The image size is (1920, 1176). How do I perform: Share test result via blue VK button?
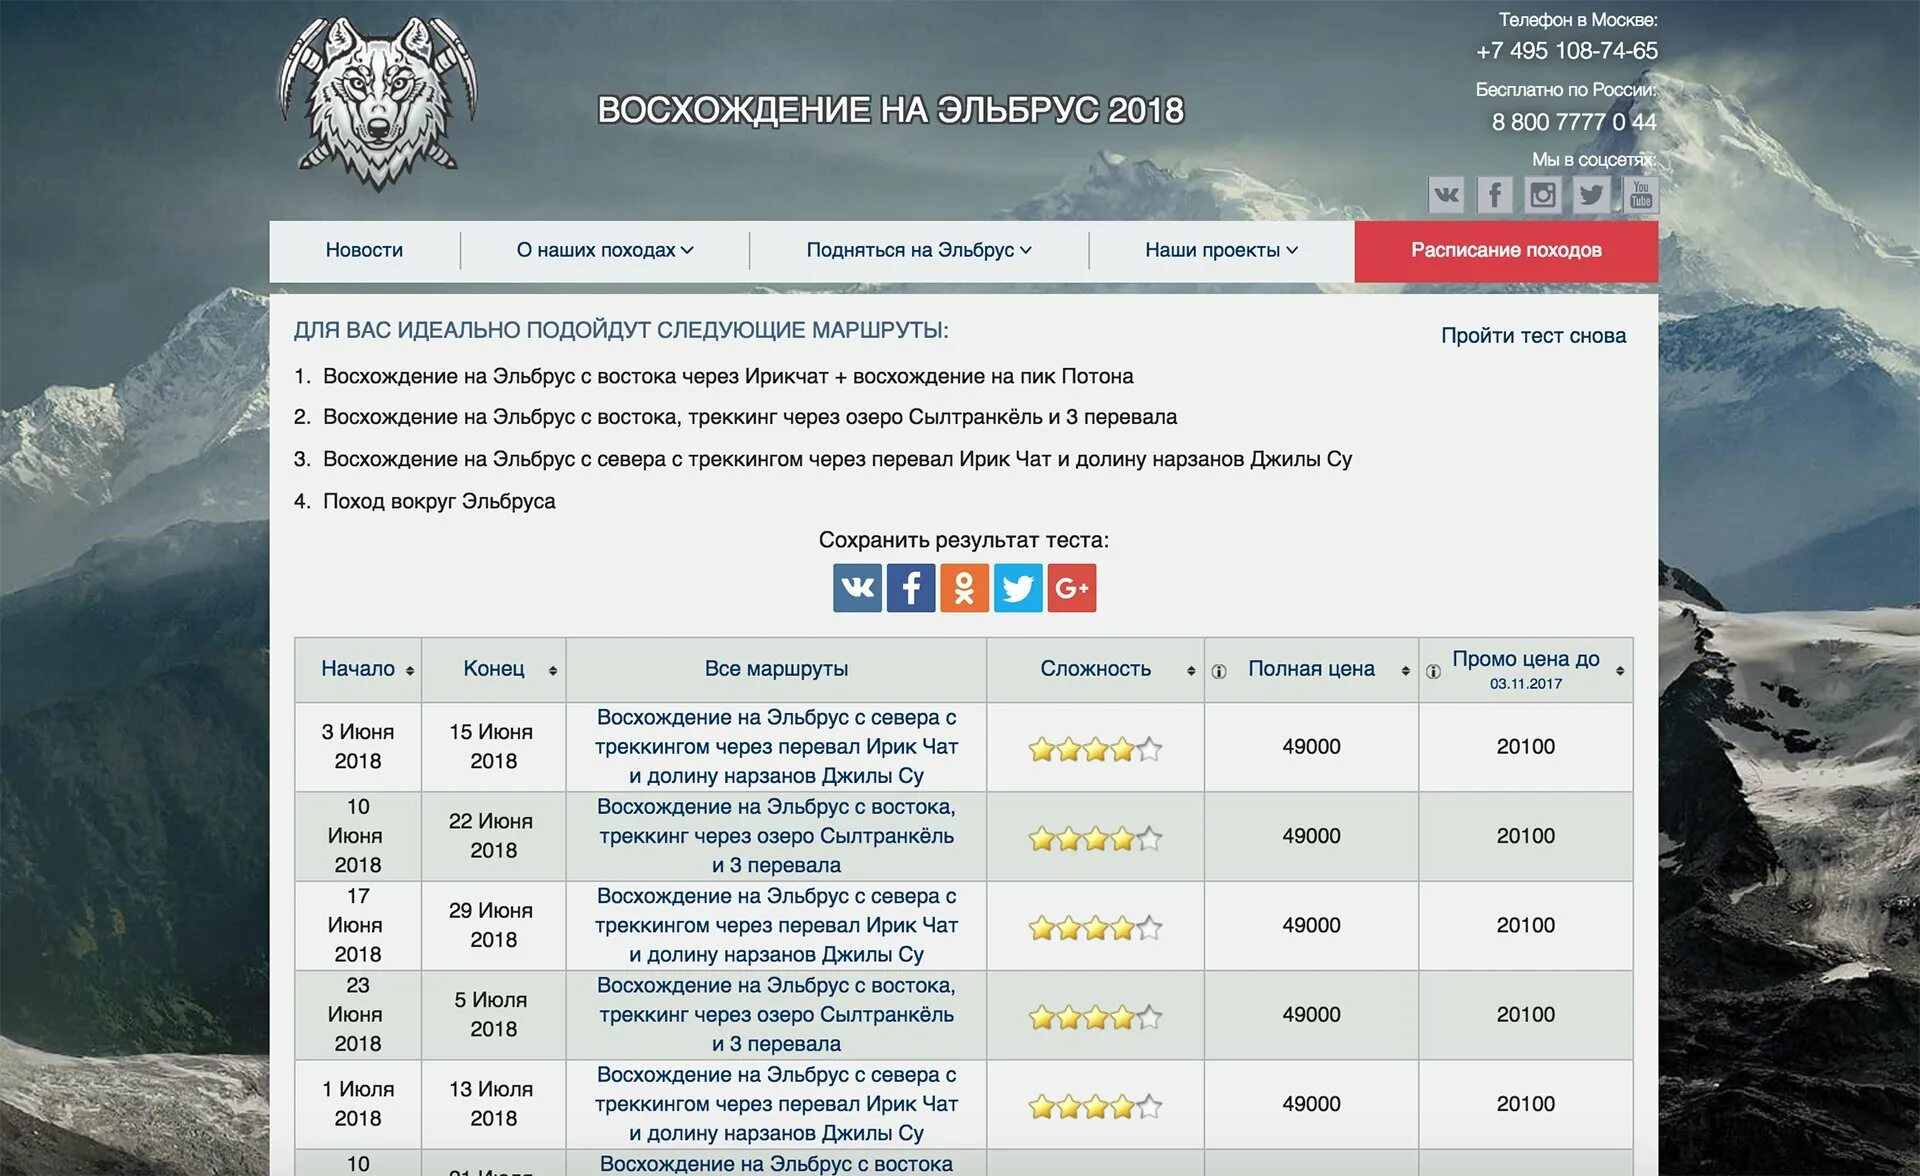pyautogui.click(x=857, y=588)
